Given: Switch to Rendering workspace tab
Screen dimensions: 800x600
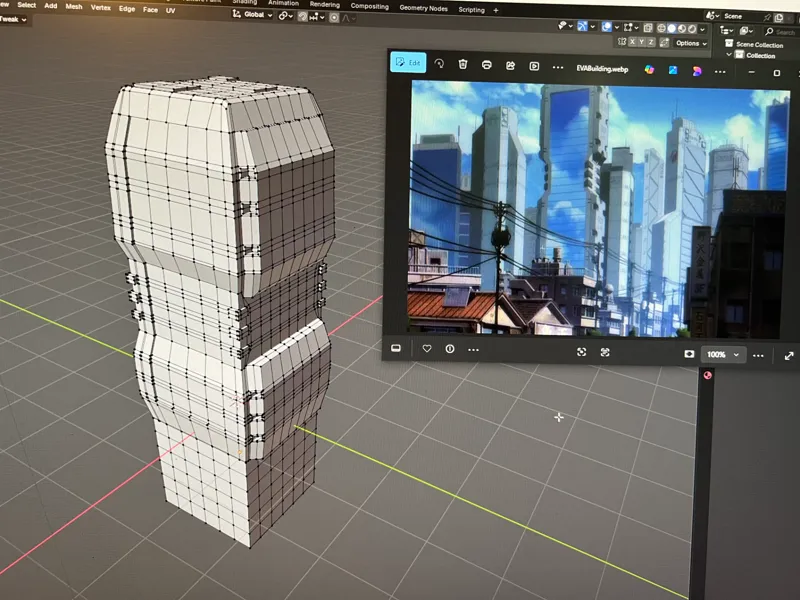Looking at the screenshot, I should pos(324,4).
